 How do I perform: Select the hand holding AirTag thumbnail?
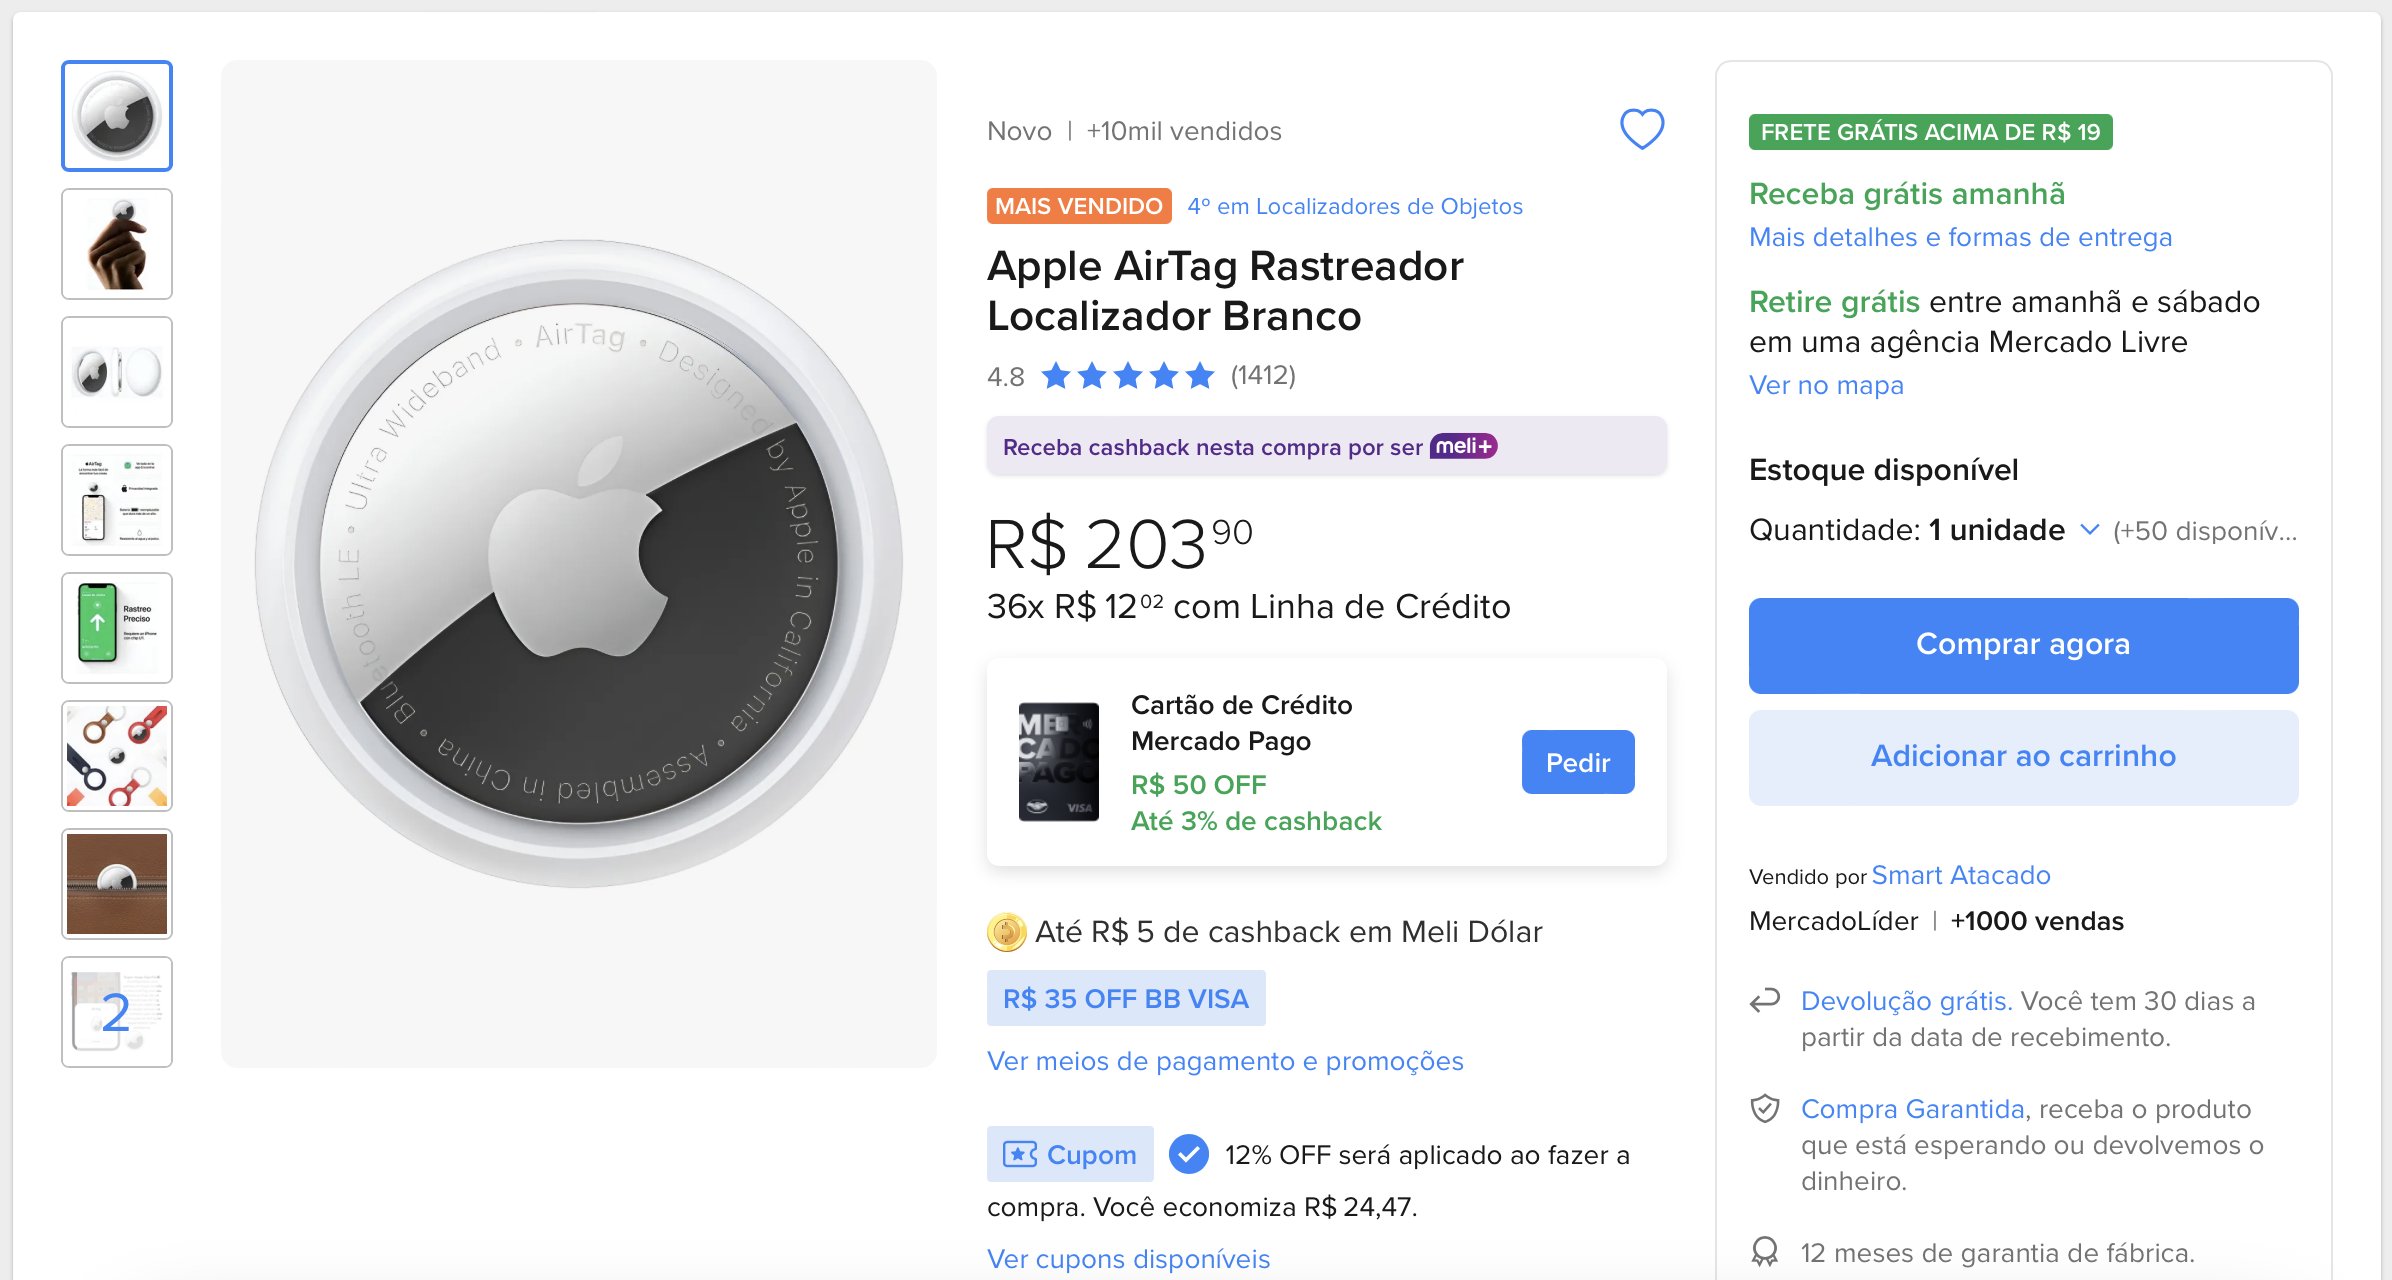(x=117, y=244)
